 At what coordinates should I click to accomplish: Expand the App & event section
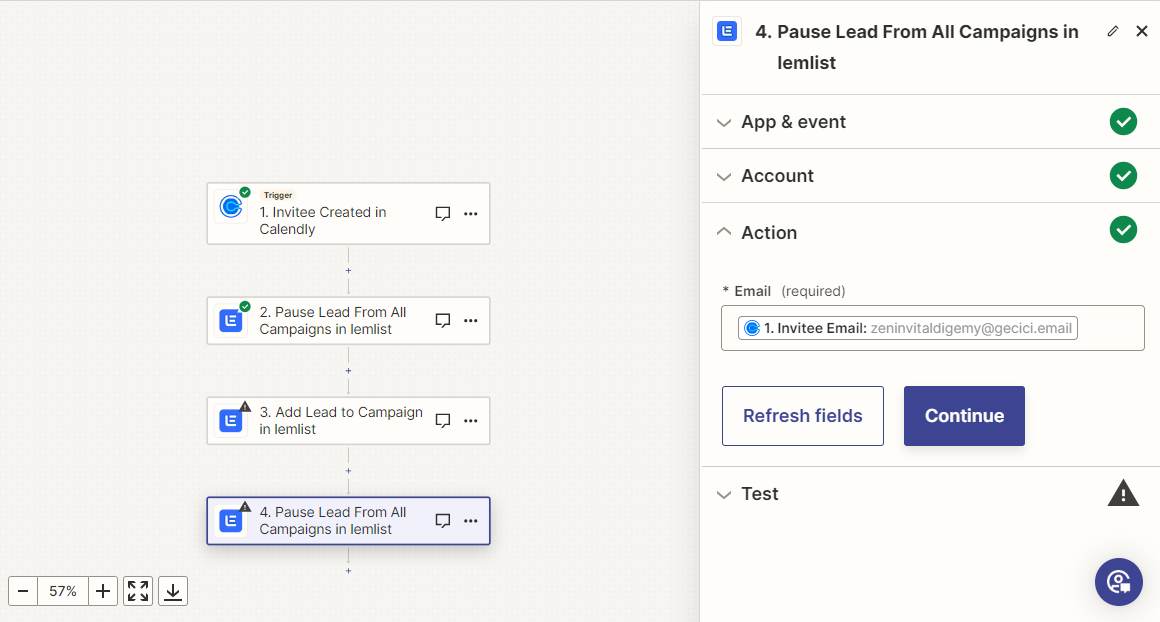[931, 122]
